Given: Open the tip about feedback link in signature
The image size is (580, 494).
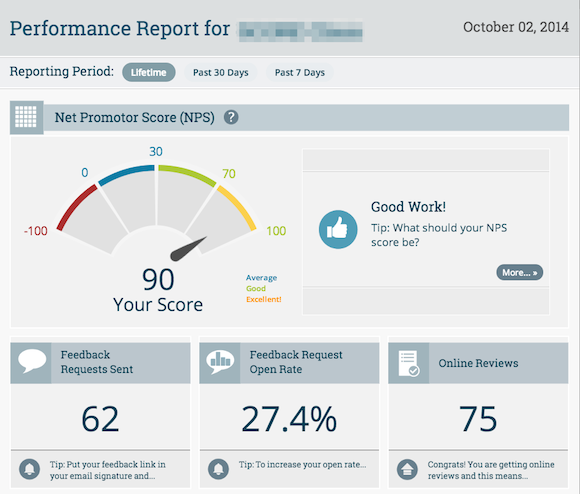Looking at the screenshot, I should (x=108, y=470).
